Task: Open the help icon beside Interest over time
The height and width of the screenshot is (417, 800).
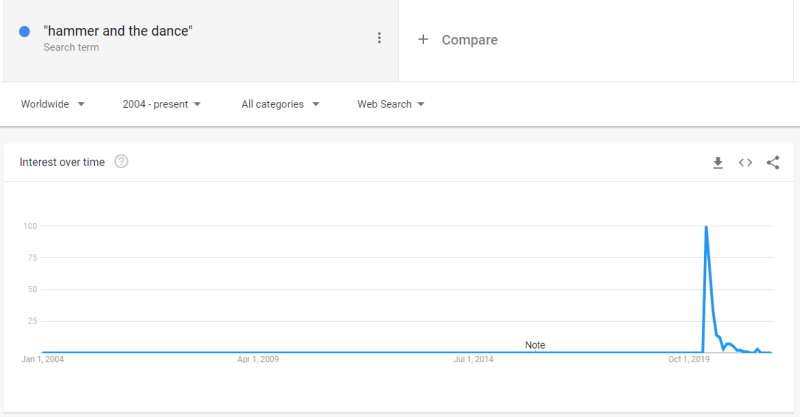Action: (x=121, y=162)
